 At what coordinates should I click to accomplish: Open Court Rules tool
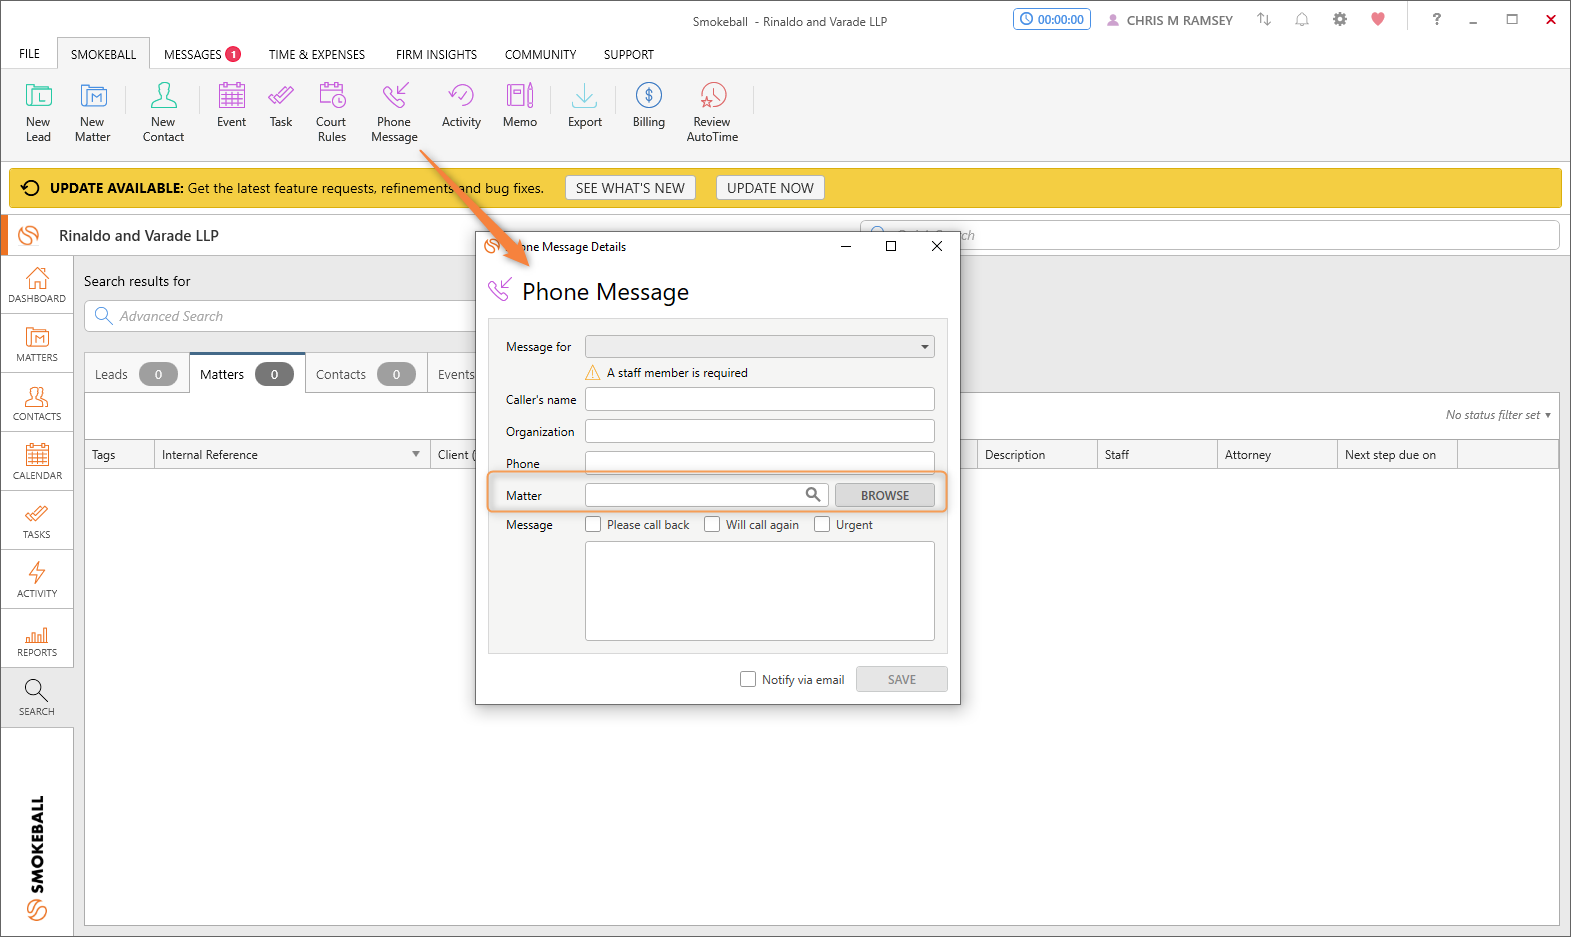coord(331,112)
